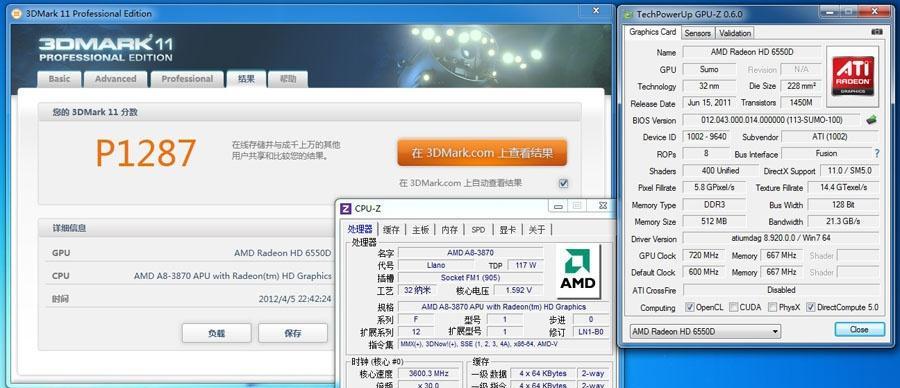Click the 负载 button in 3DMark

(216, 333)
